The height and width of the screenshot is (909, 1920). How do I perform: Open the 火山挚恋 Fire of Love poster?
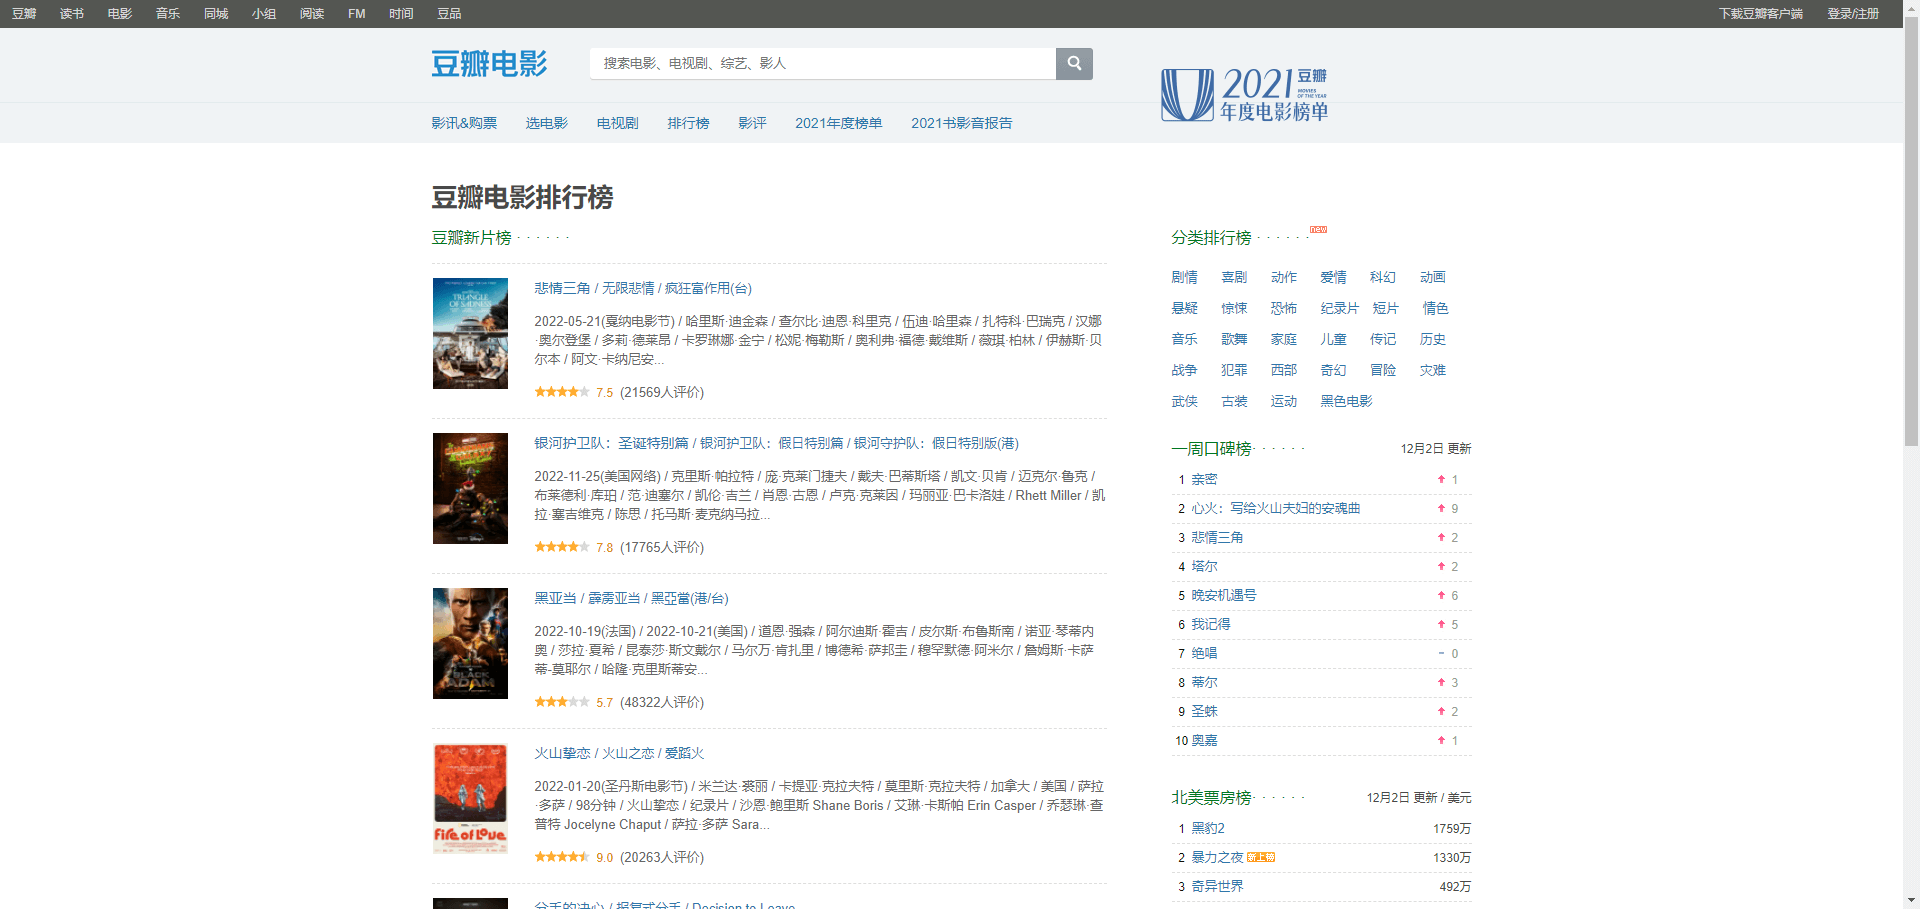tap(470, 798)
